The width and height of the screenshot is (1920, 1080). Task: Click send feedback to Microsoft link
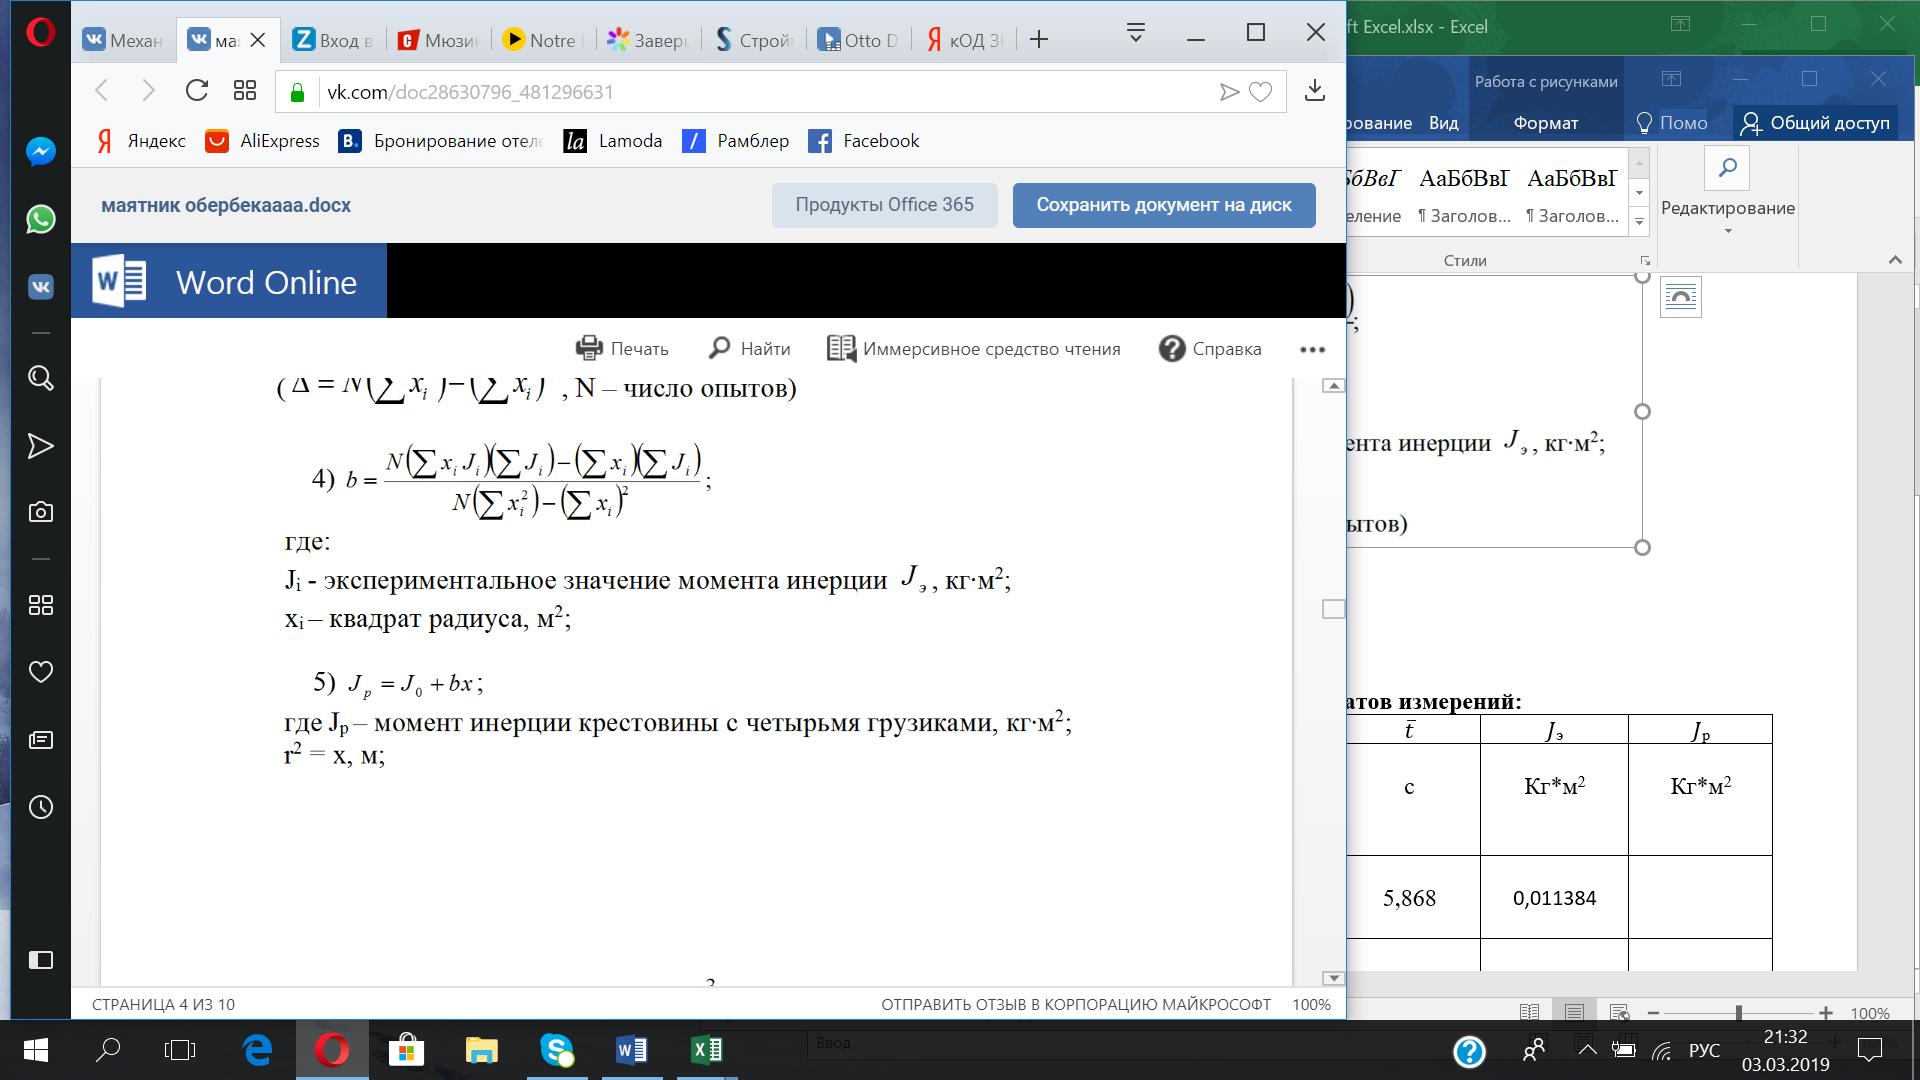(1076, 1004)
